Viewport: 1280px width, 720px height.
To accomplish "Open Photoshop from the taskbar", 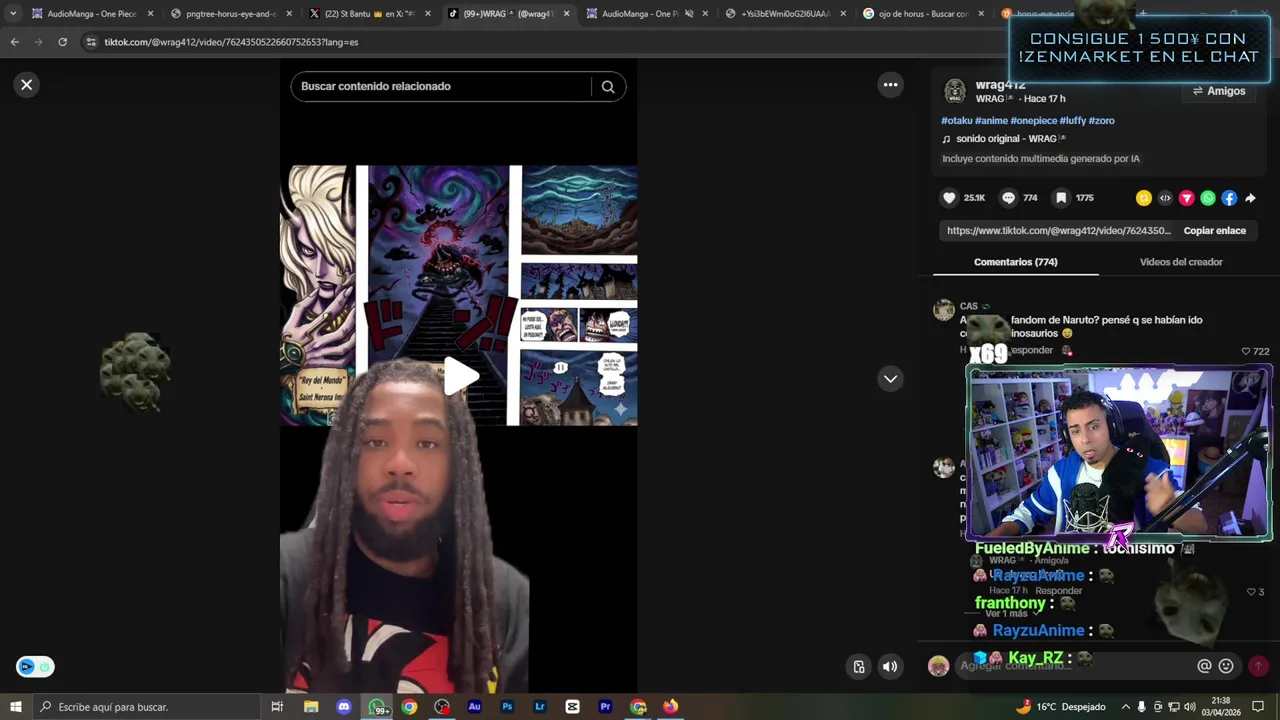I will [x=507, y=707].
